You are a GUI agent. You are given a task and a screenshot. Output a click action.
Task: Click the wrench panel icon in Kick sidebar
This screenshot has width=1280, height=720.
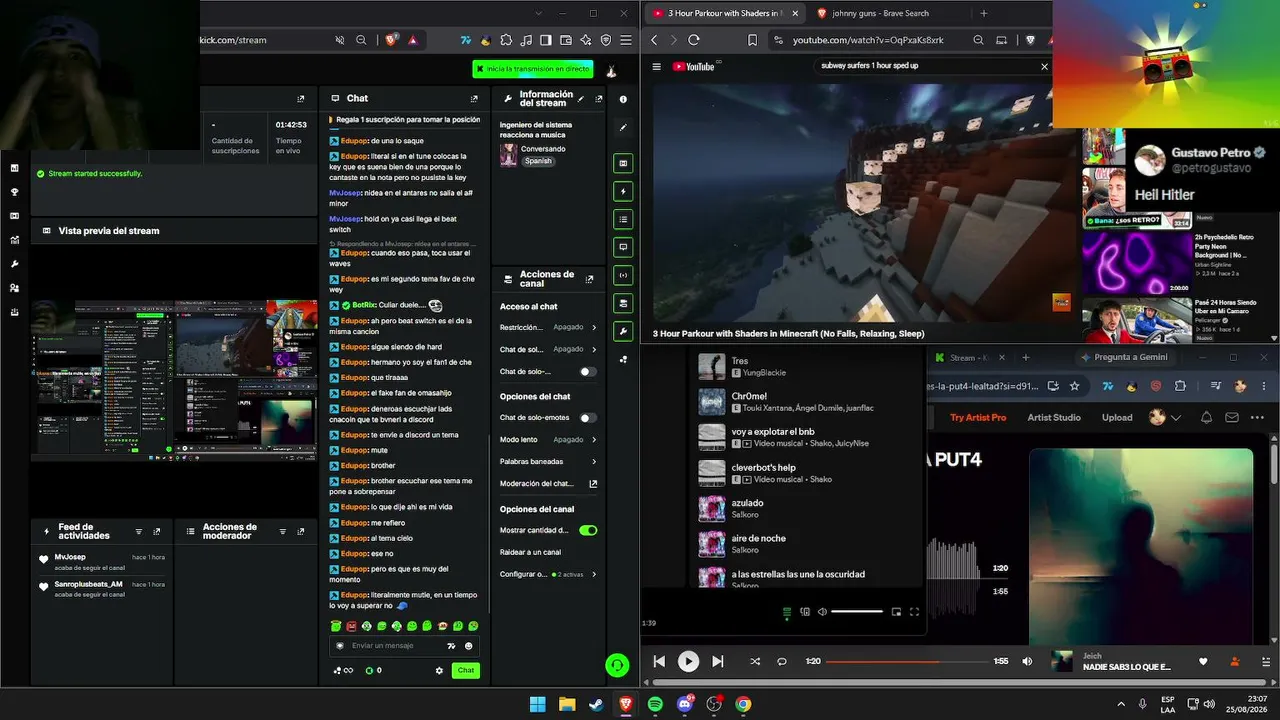(x=623, y=331)
